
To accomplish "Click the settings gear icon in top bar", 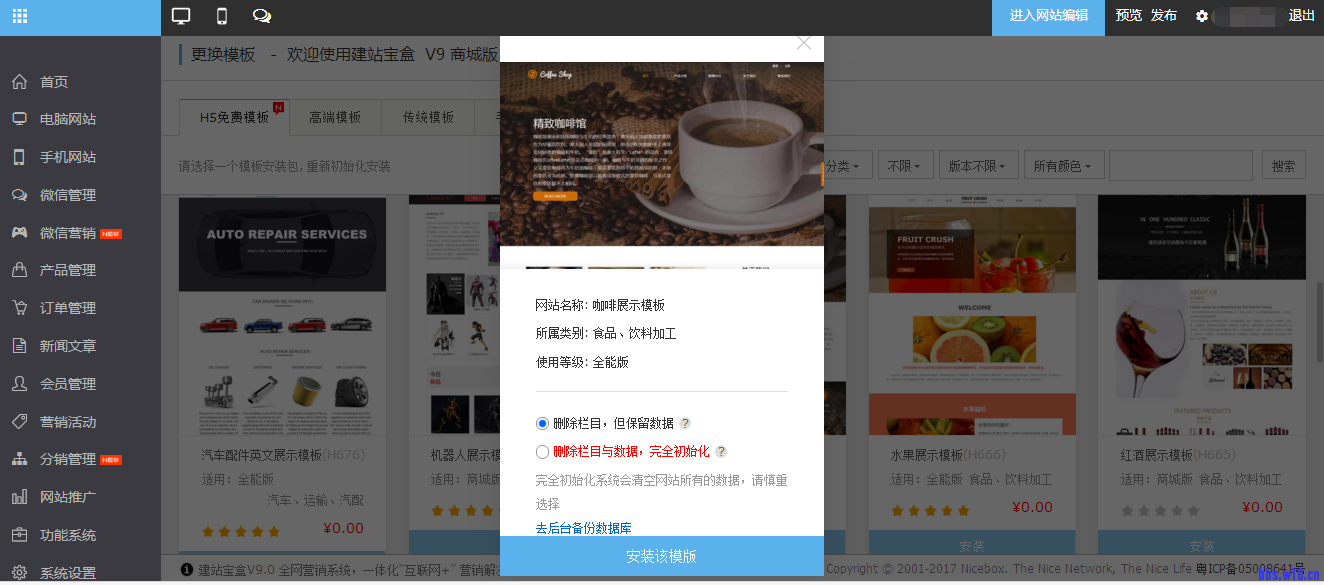I will pyautogui.click(x=1202, y=16).
